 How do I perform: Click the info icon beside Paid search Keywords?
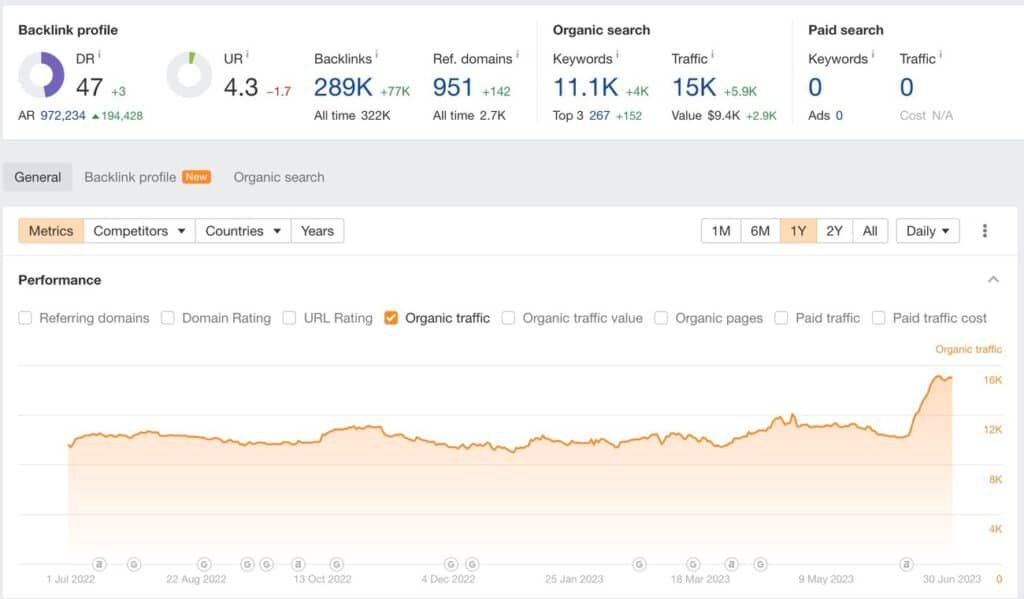click(x=872, y=54)
